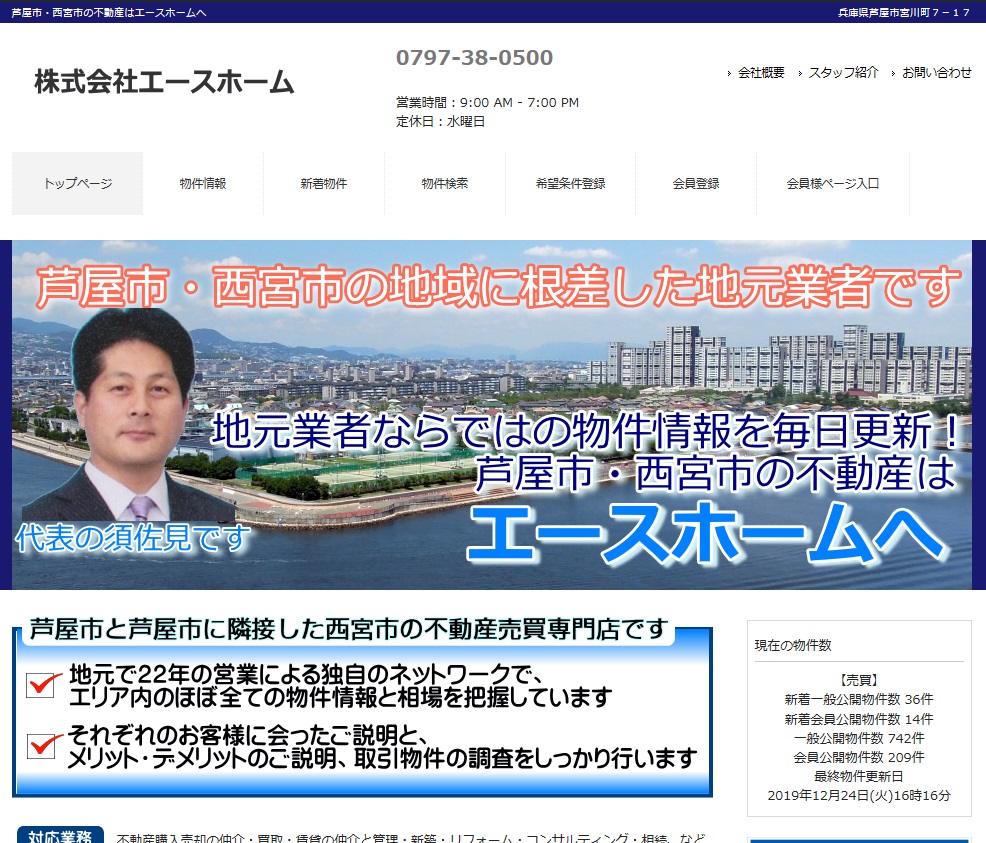
Task: Click the 一般公開物件数 742件 text
Action: [859, 738]
